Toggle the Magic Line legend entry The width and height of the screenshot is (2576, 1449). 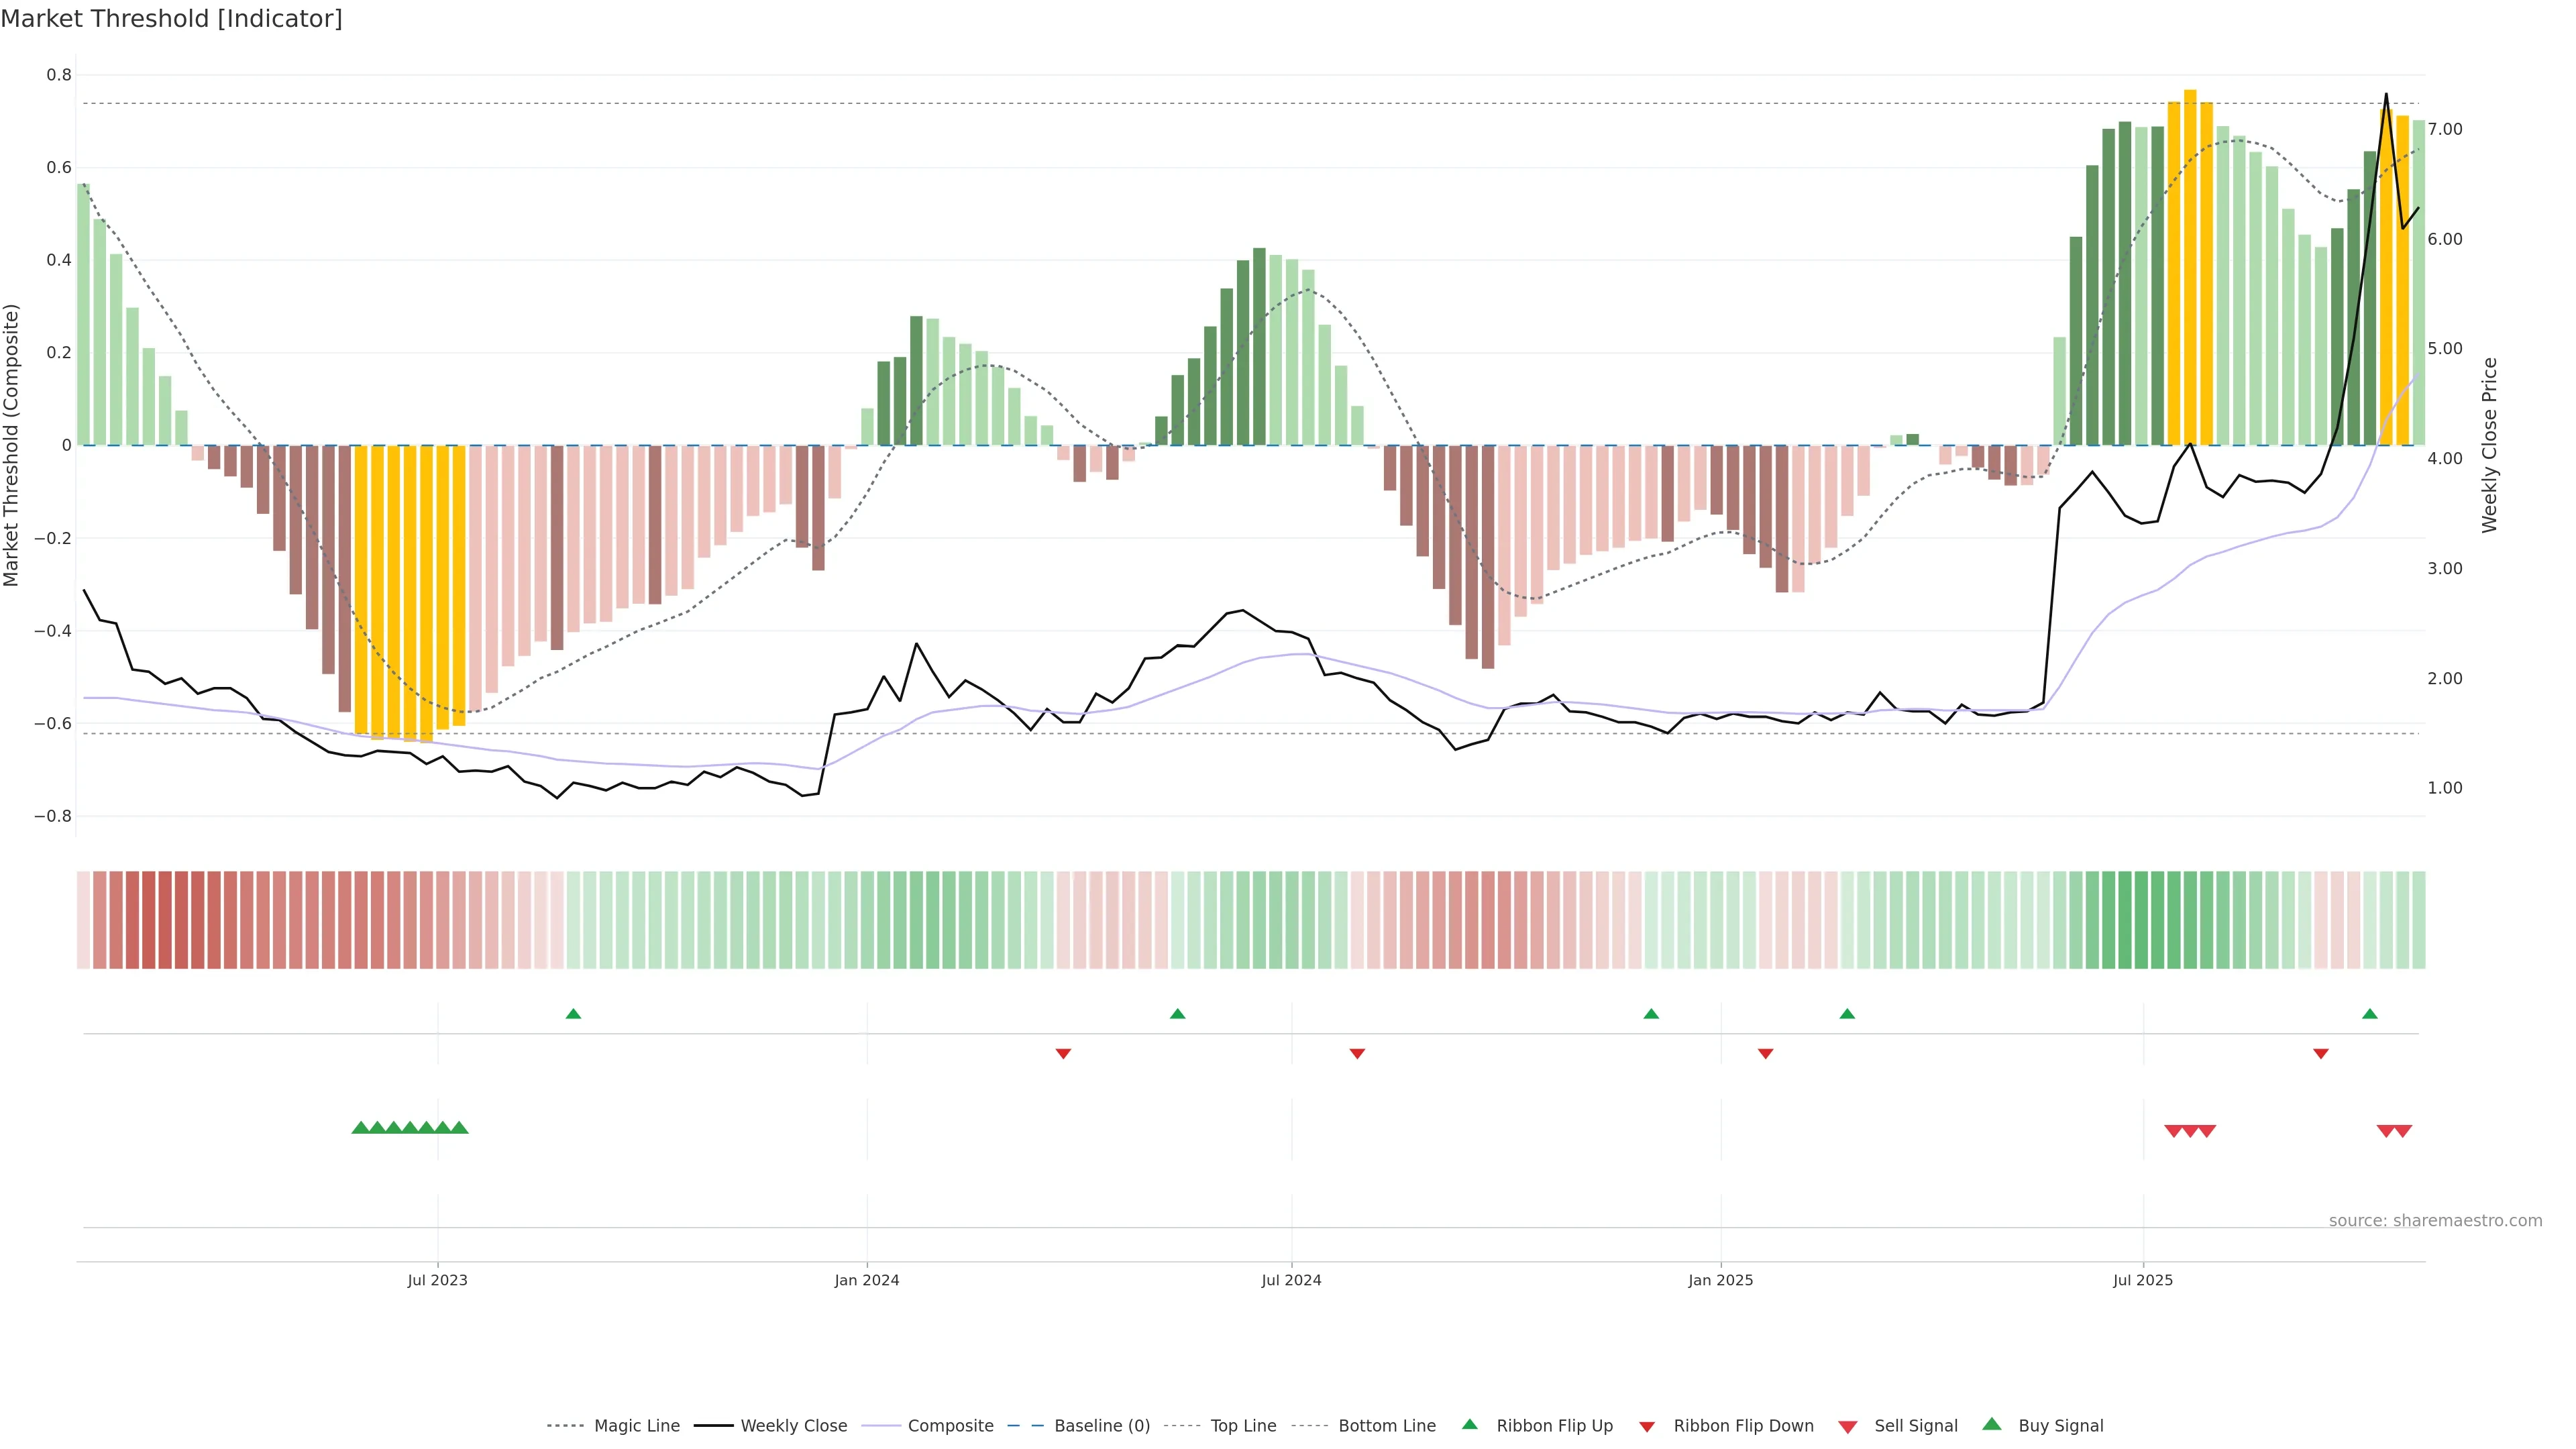tap(636, 1426)
